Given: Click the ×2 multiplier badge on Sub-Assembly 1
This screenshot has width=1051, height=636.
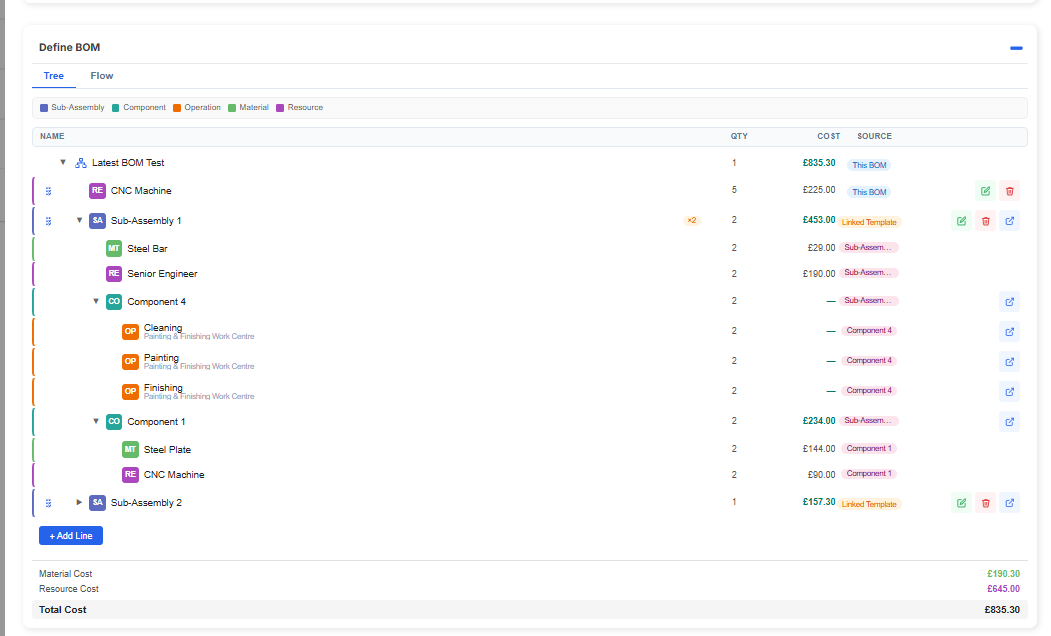Looking at the screenshot, I should point(692,220).
